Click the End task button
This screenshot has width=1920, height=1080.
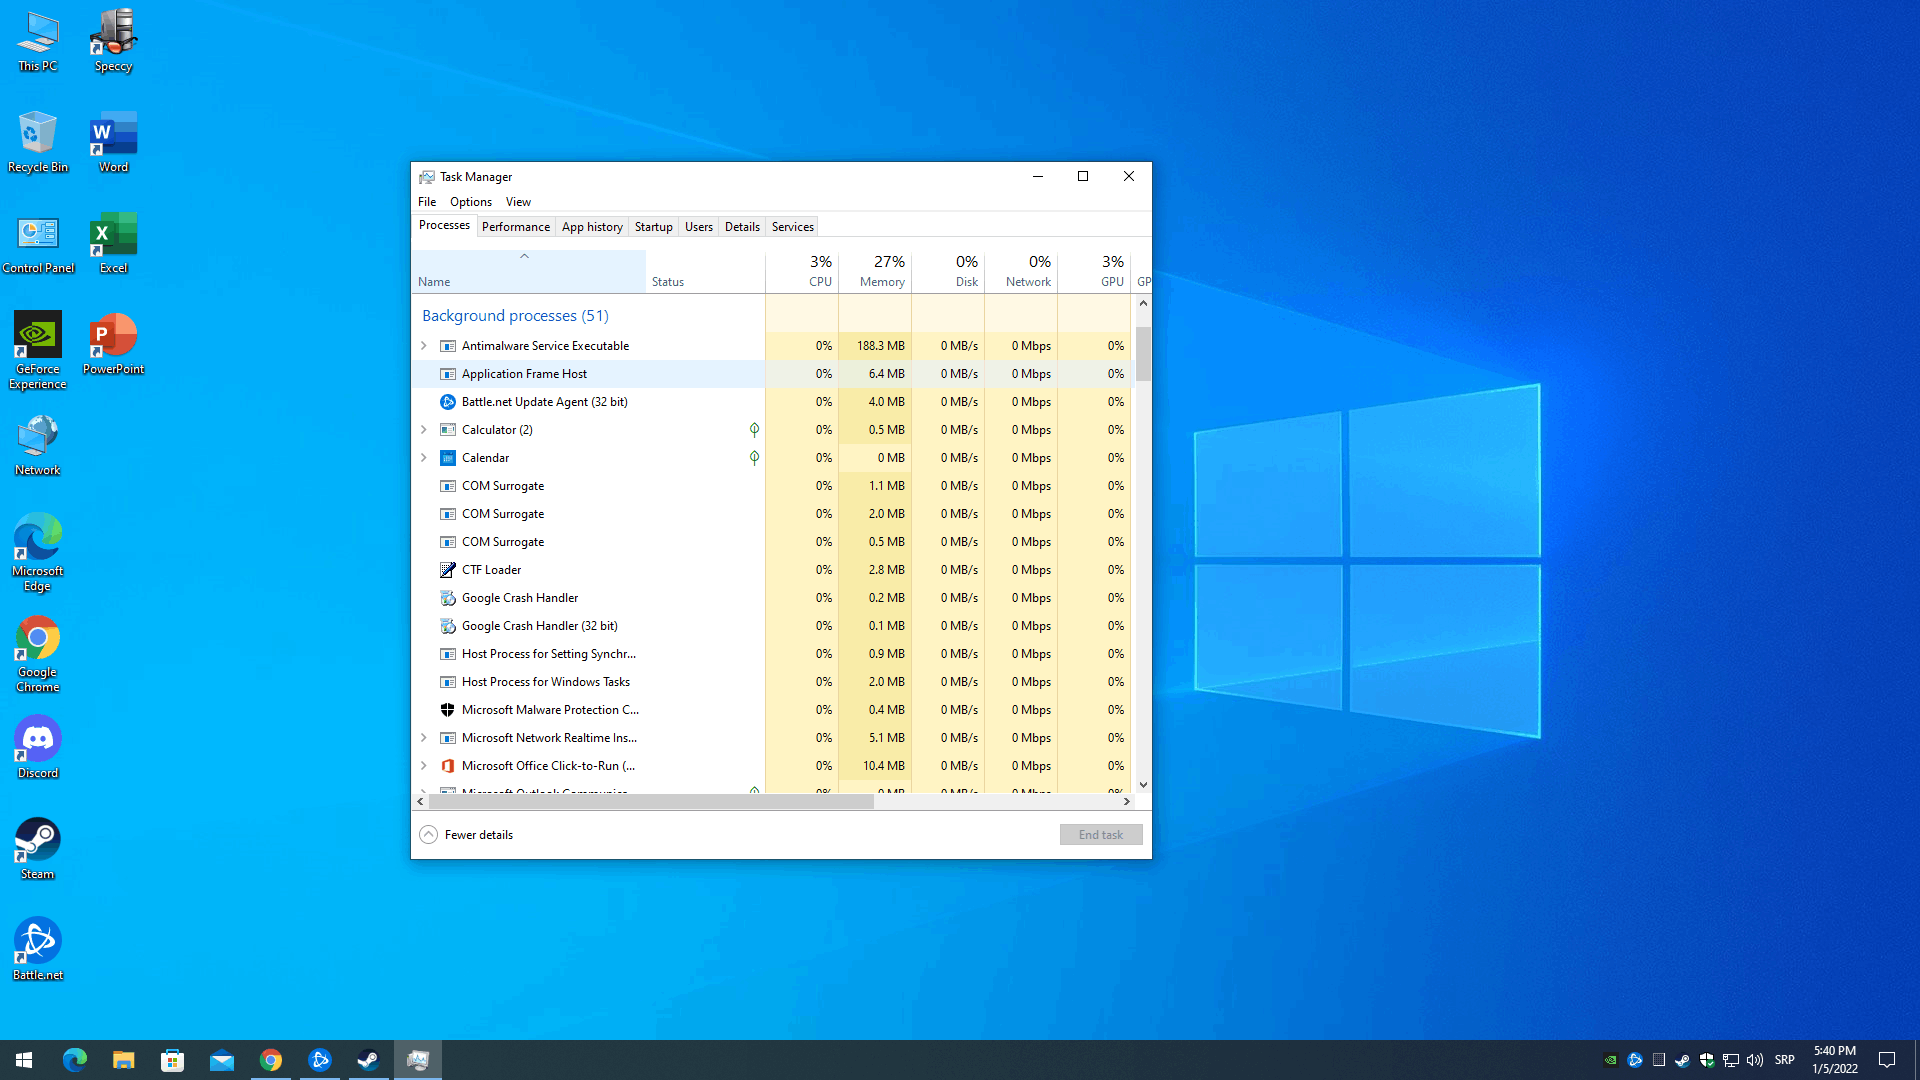(x=1100, y=835)
